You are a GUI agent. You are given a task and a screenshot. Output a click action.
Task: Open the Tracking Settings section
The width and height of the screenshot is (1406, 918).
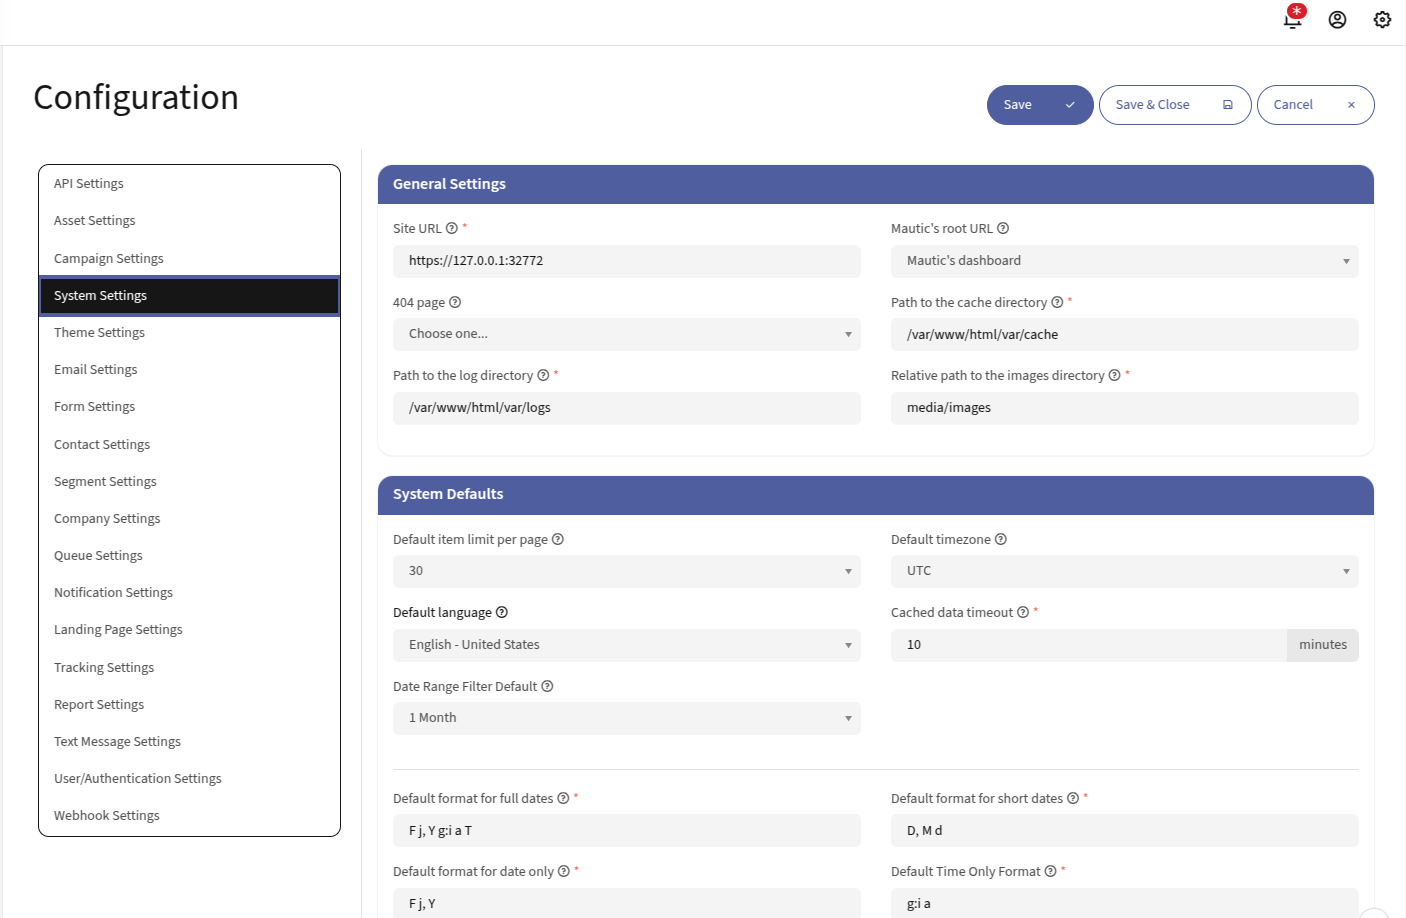pos(106,667)
